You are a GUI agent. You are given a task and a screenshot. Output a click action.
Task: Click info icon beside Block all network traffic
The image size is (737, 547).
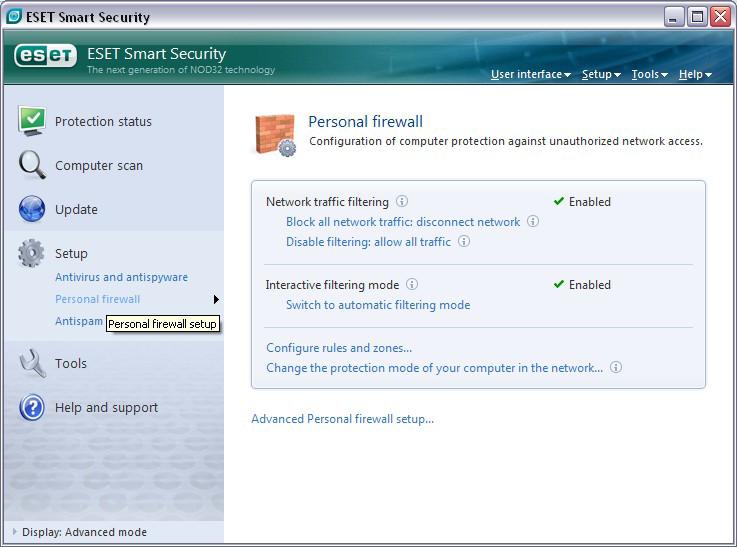click(533, 221)
